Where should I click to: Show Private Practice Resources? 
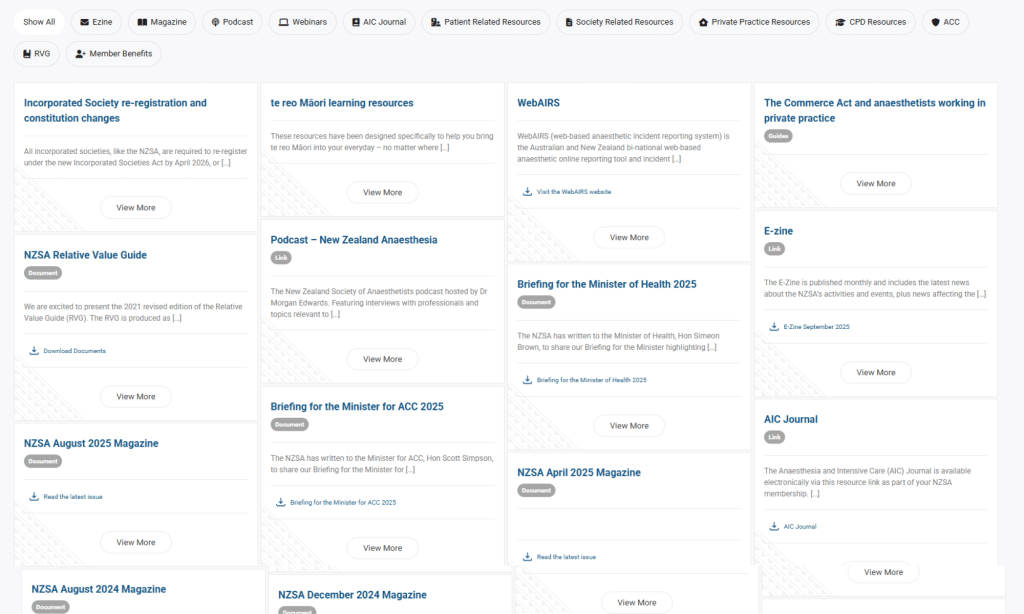click(x=754, y=22)
